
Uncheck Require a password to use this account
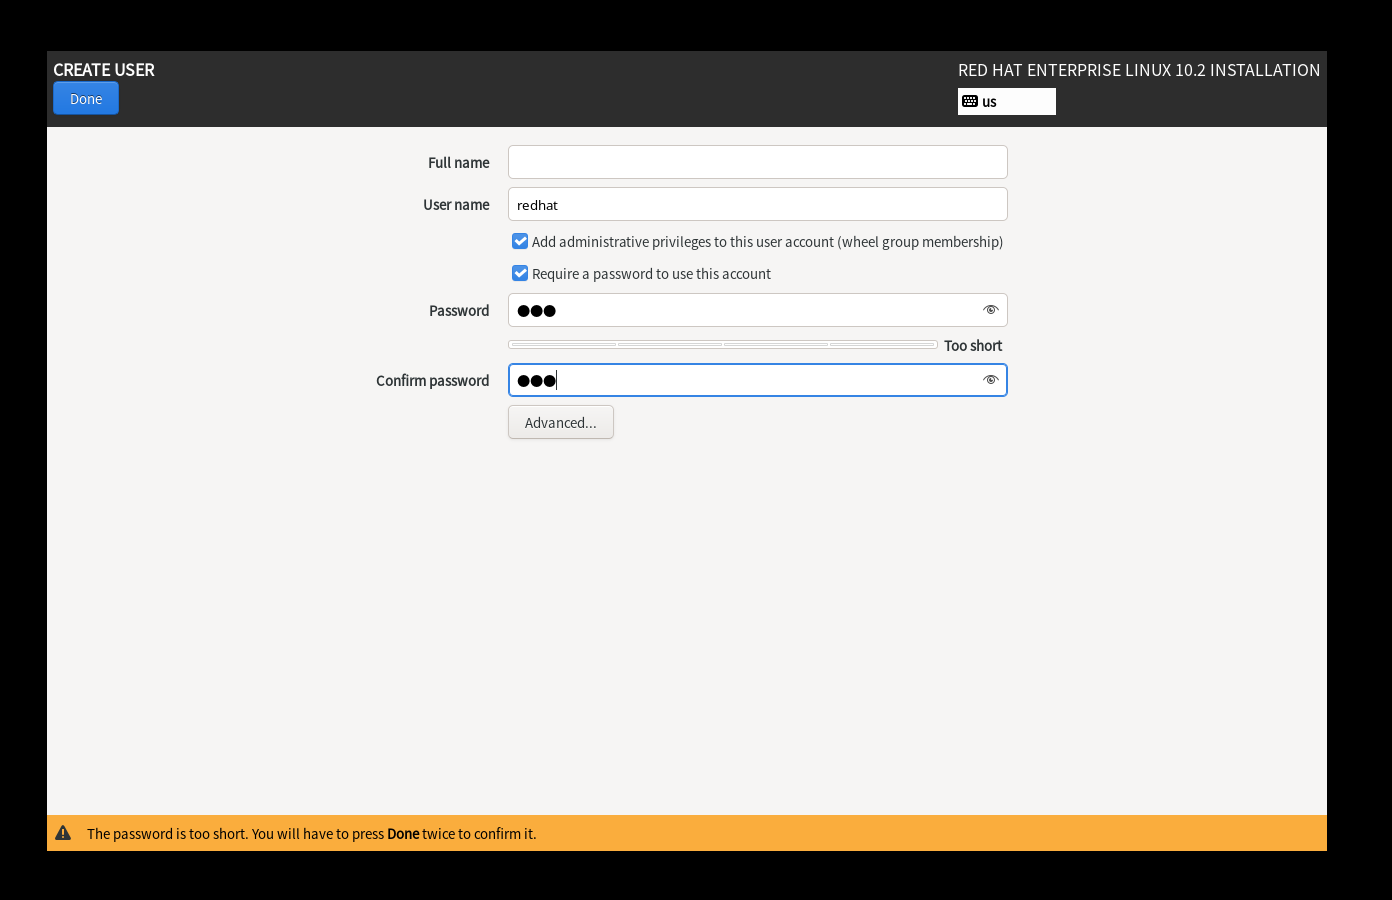click(x=520, y=273)
